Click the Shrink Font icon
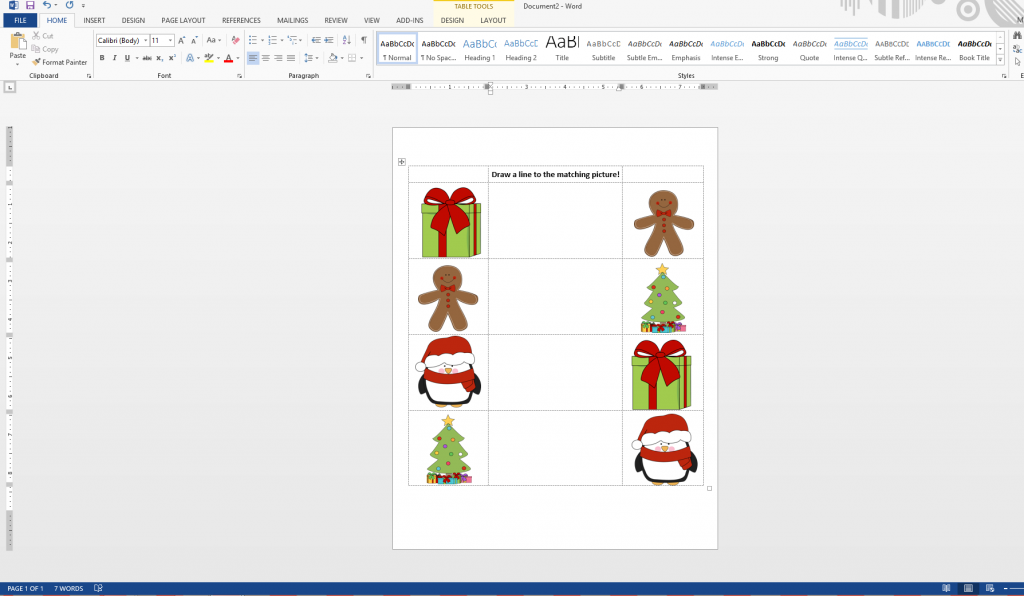 pyautogui.click(x=194, y=40)
